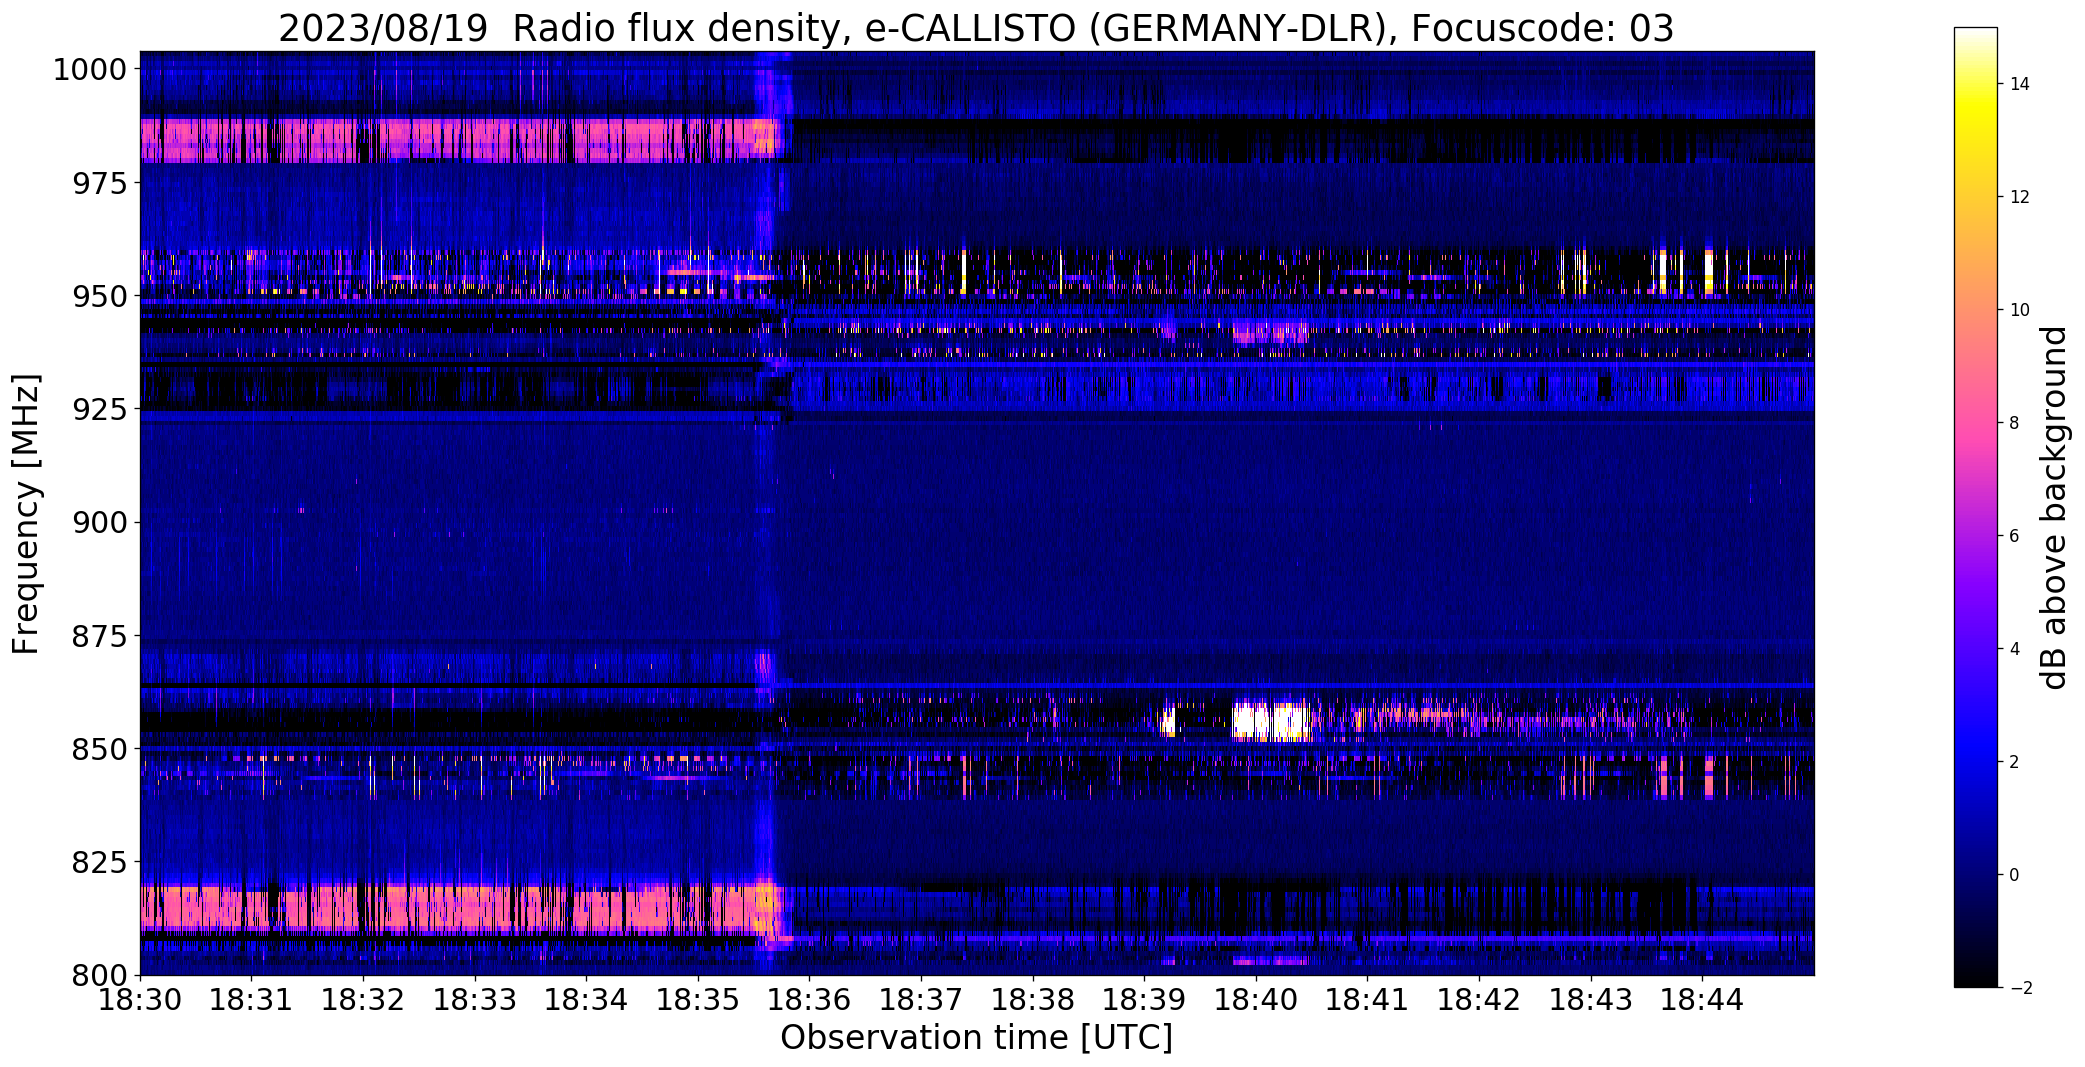Click the 18:40 time tick label
The width and height of the screenshot is (2085, 1067).
tap(1256, 1000)
